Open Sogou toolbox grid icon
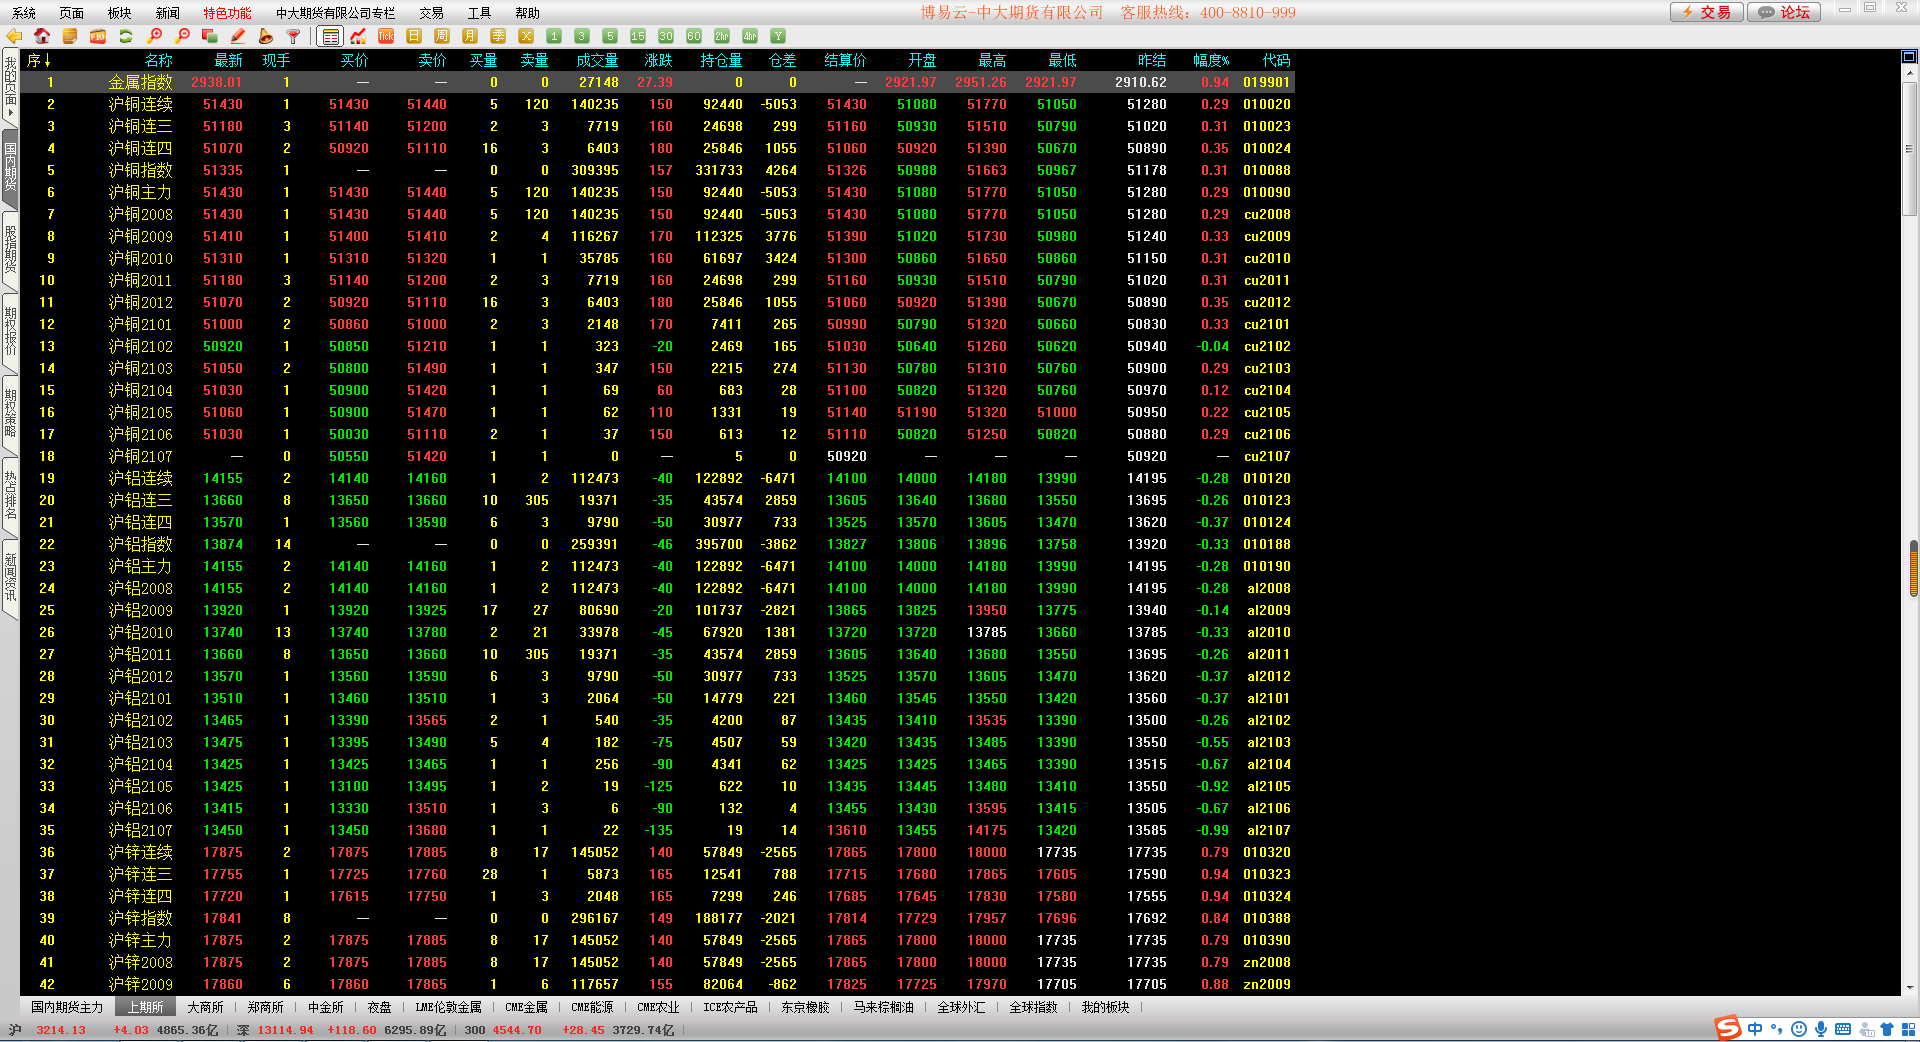This screenshot has height=1042, width=1920. 1908,1029
